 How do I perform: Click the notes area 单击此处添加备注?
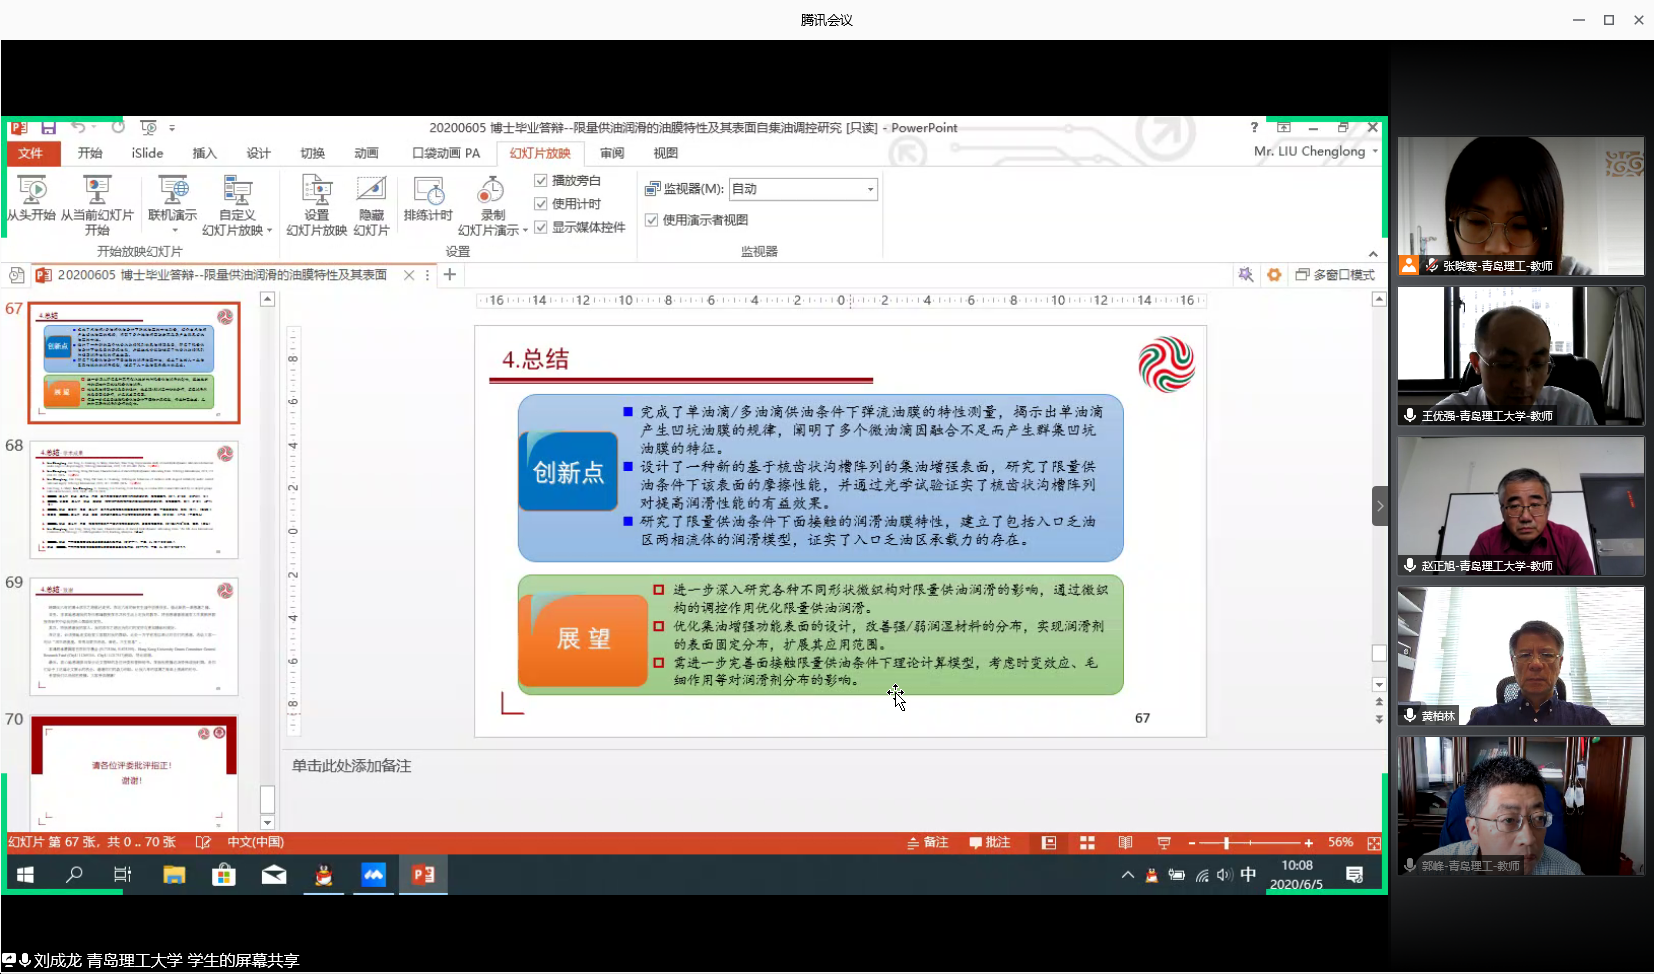click(351, 766)
